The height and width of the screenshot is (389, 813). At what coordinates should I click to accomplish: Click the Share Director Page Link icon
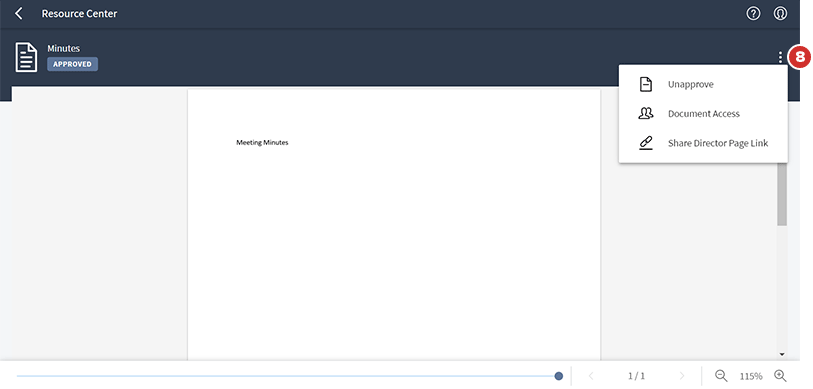click(646, 143)
